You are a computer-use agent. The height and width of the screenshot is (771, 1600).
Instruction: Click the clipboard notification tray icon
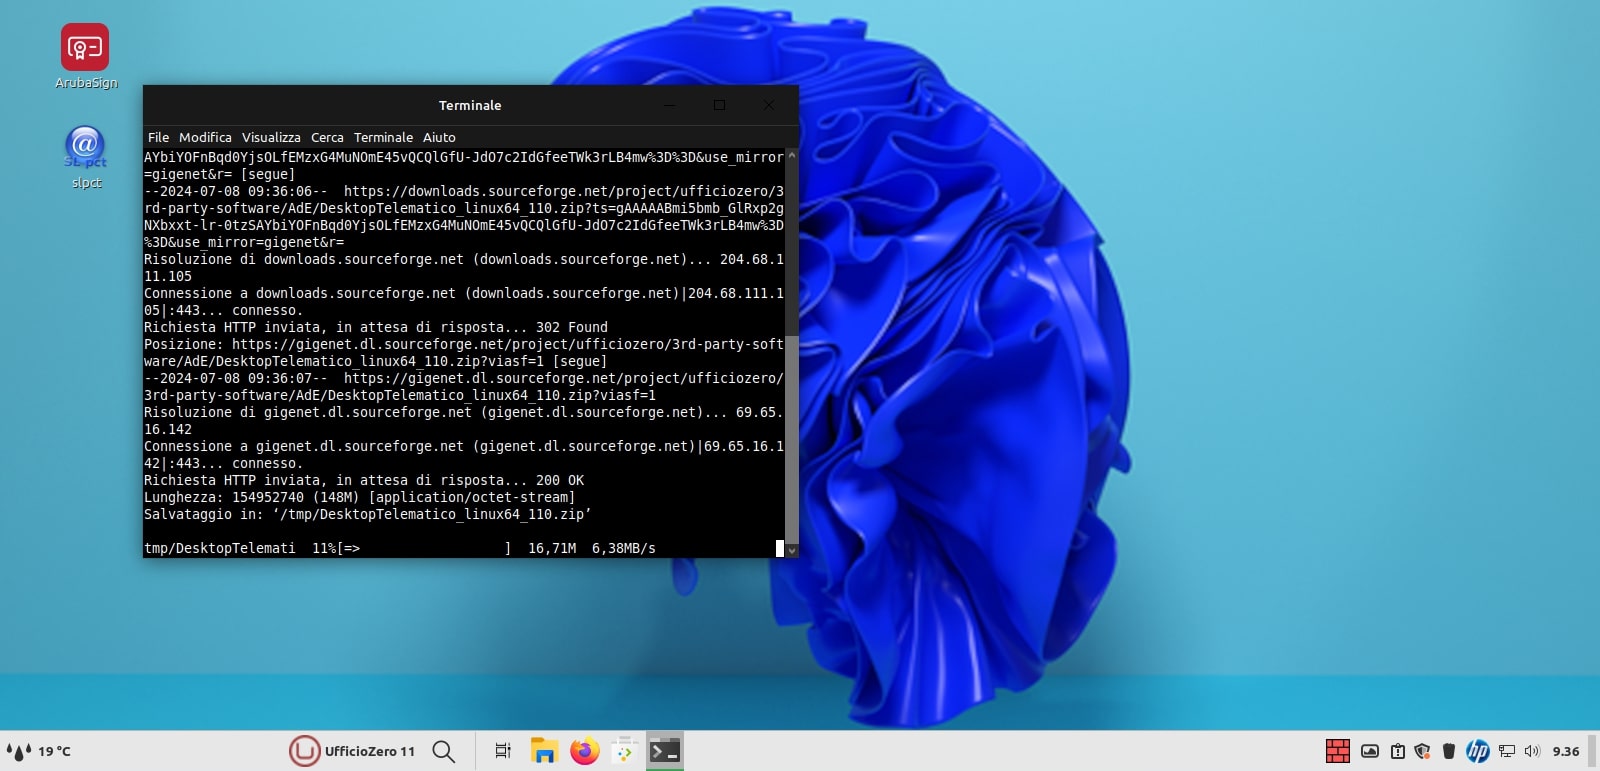tap(1398, 751)
